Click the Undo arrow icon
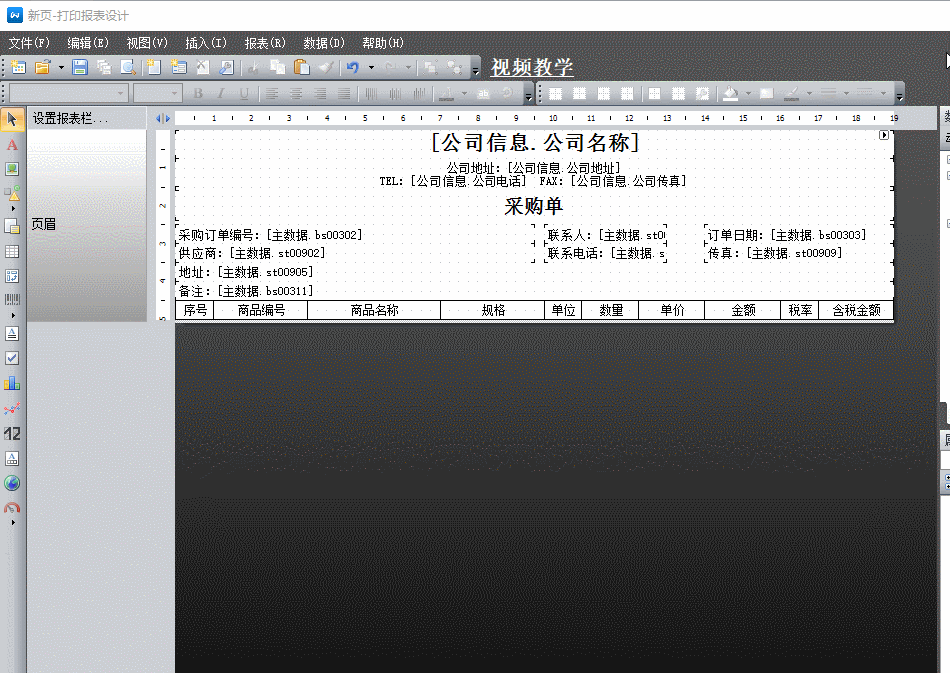 [x=353, y=67]
